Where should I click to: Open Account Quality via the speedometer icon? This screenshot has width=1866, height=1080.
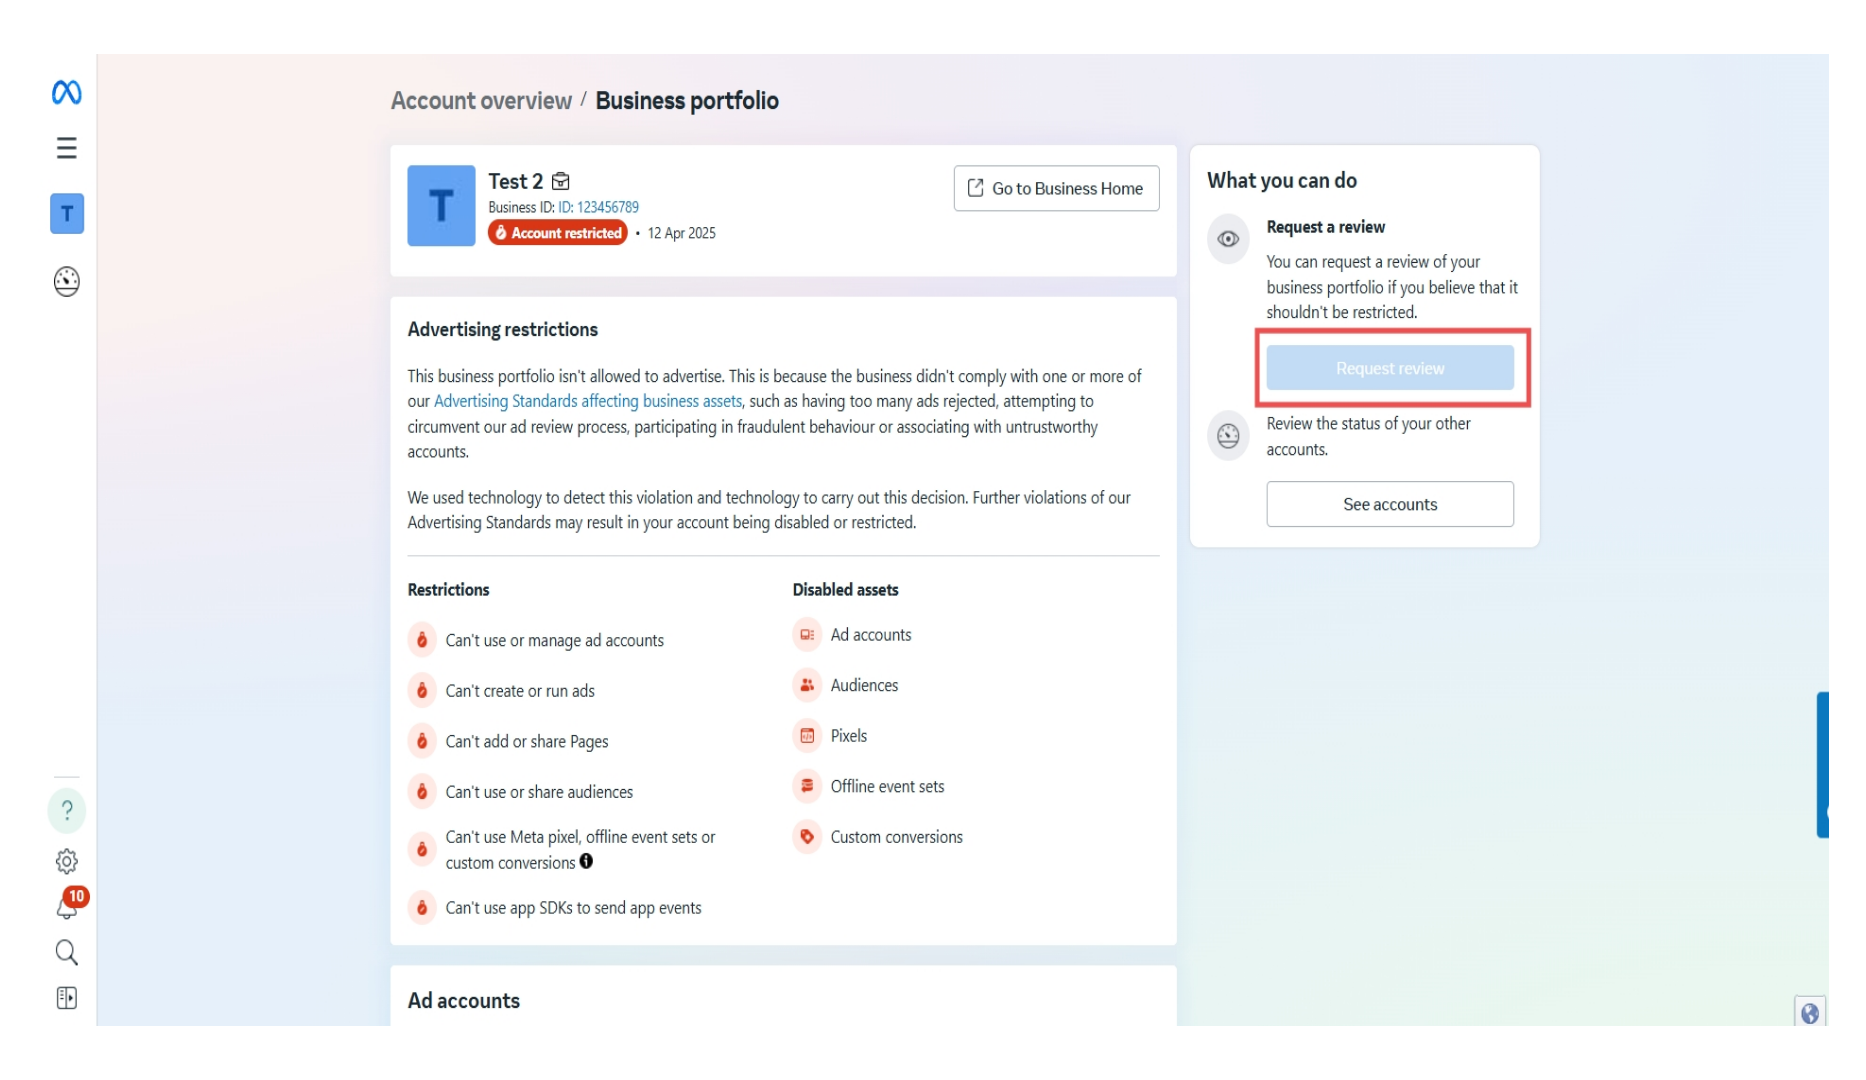coord(66,282)
